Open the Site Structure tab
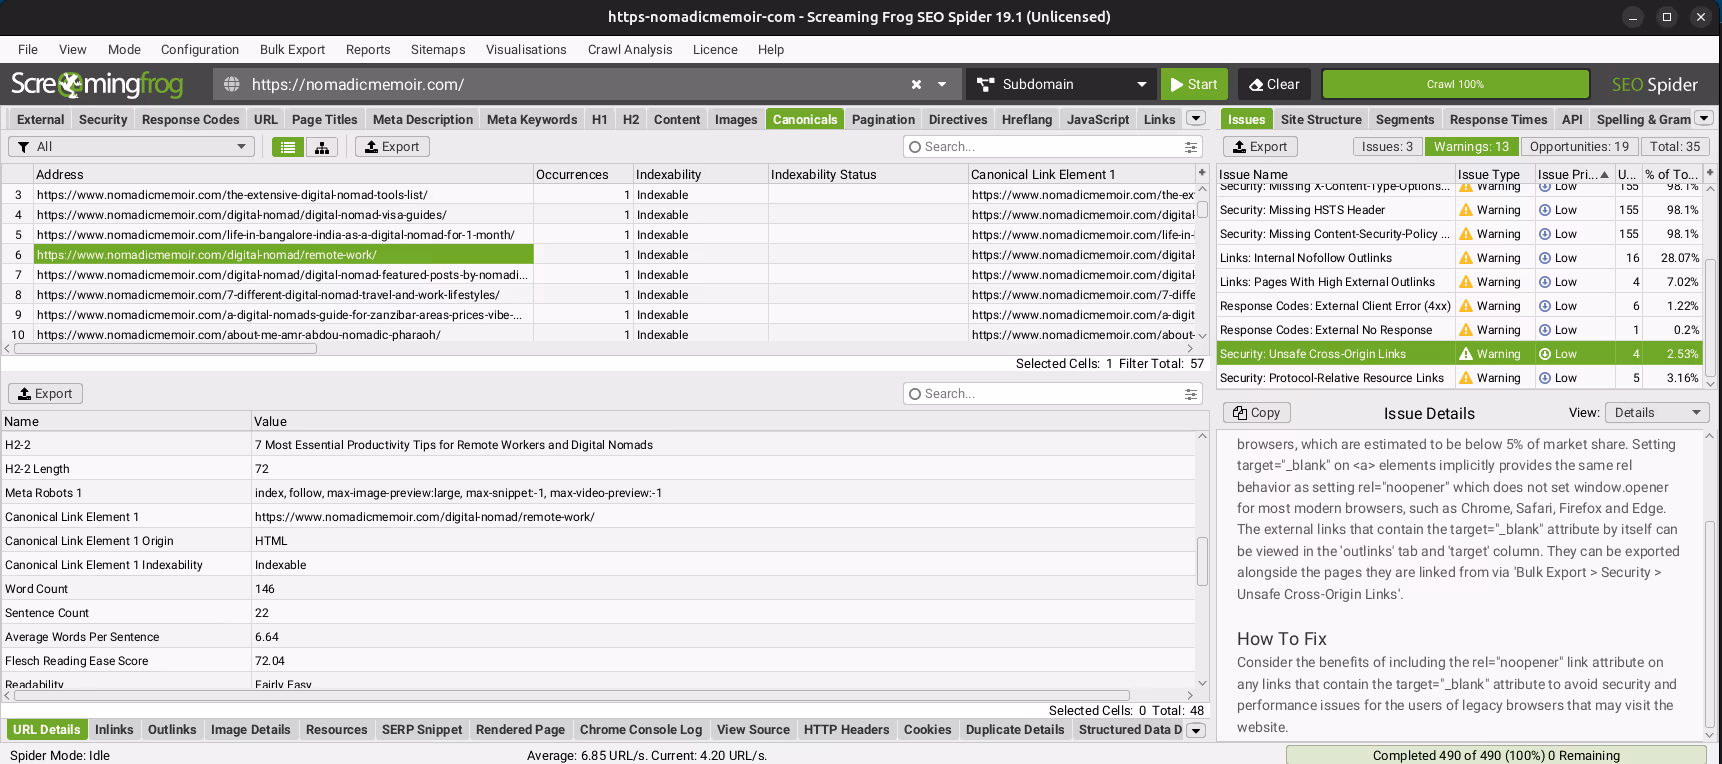Screen dimensions: 1722x764 click(1321, 119)
